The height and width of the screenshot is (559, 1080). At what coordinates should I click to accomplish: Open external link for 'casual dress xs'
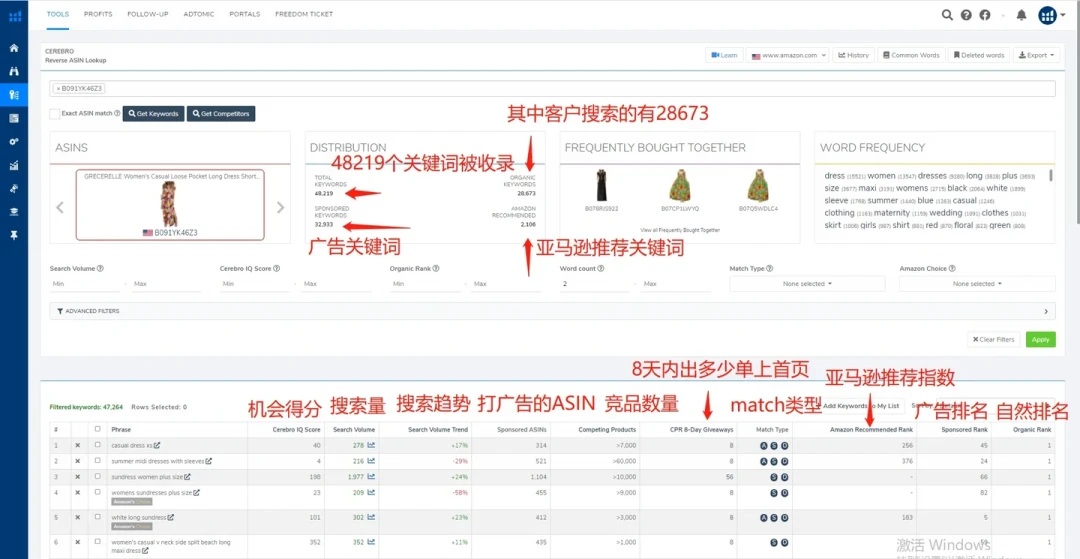point(158,445)
